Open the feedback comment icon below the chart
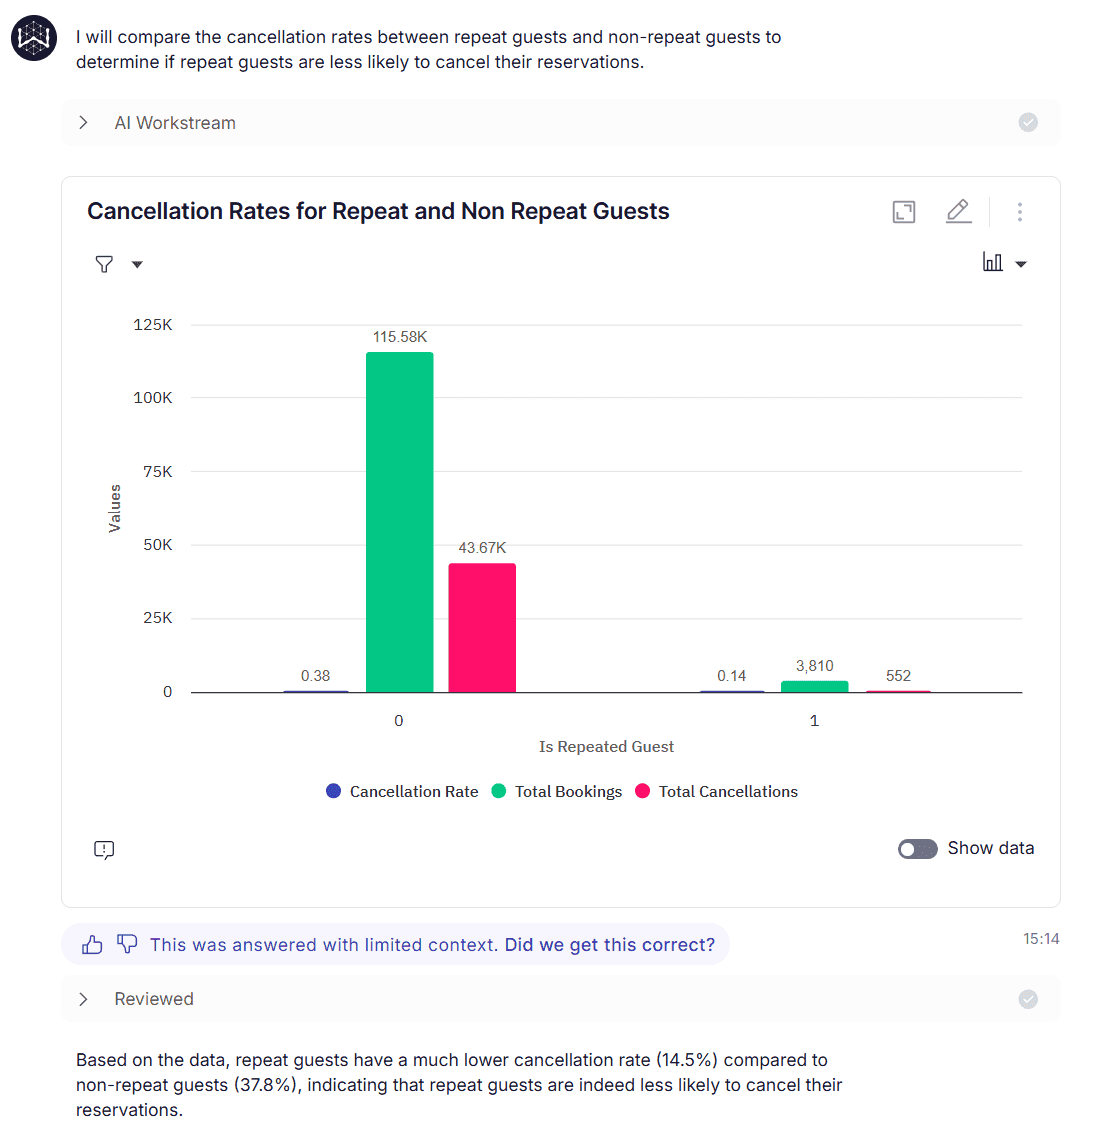Viewport: 1102px width, 1137px height. 103,850
